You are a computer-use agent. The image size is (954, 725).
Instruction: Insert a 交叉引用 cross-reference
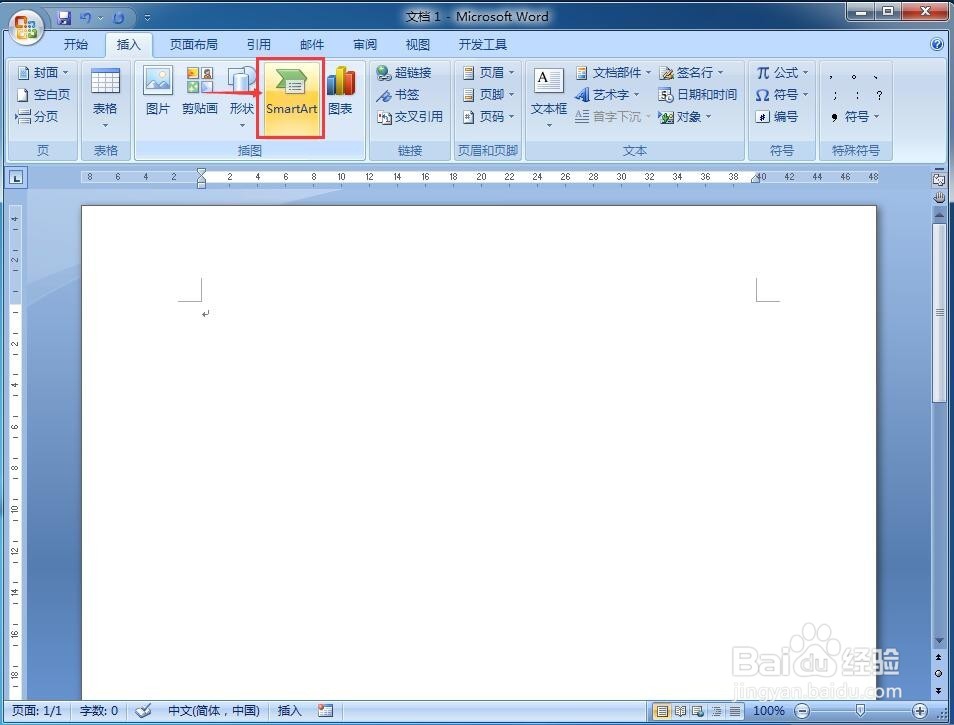click(410, 116)
